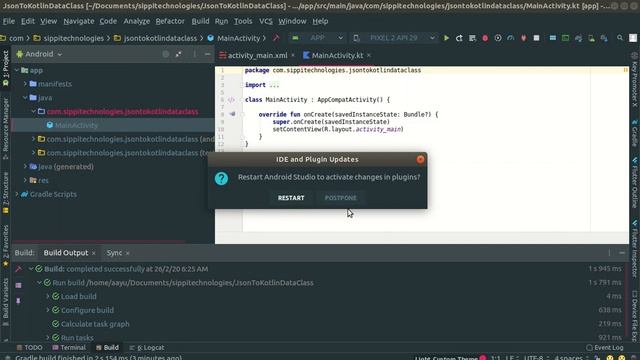The image size is (640, 360).
Task: Click the Project panel gear options icon
Action: click(194, 54)
